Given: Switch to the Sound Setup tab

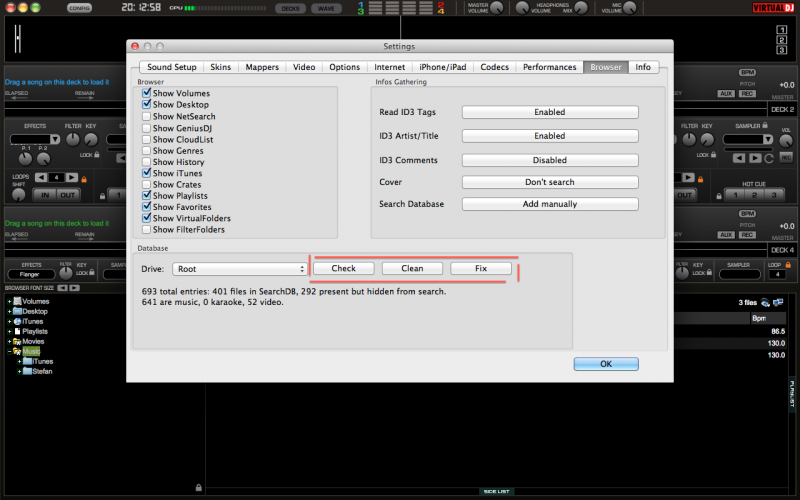Looking at the screenshot, I should [171, 67].
